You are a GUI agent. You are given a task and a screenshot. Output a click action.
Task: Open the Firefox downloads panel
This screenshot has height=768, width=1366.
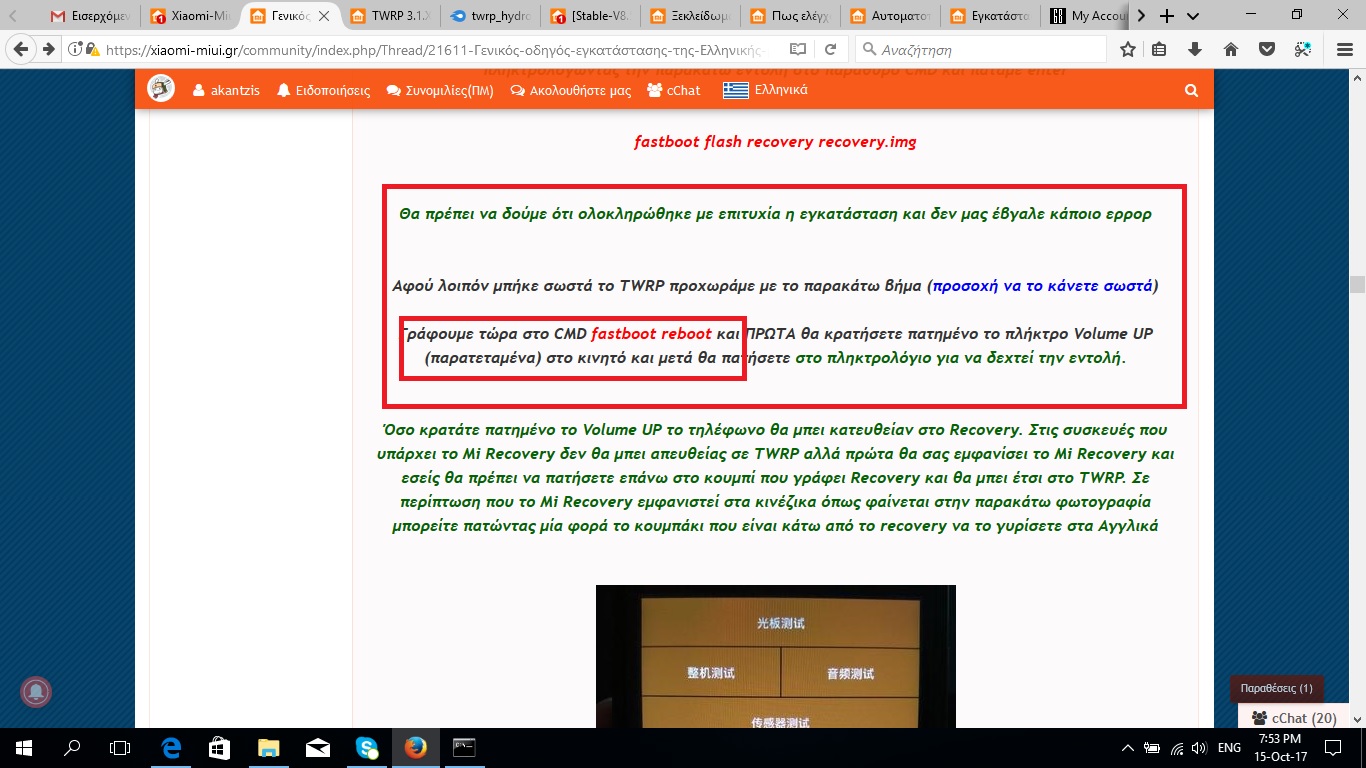pyautogui.click(x=1195, y=49)
